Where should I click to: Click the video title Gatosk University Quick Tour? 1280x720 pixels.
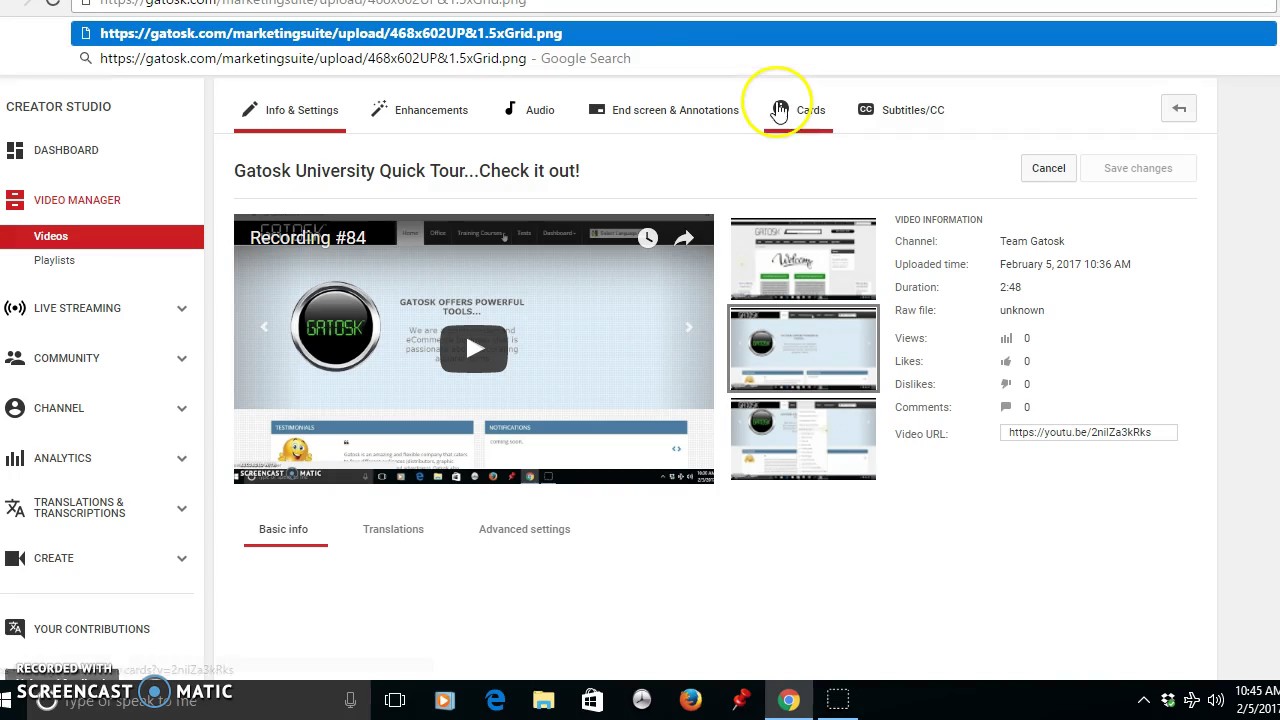(x=407, y=170)
